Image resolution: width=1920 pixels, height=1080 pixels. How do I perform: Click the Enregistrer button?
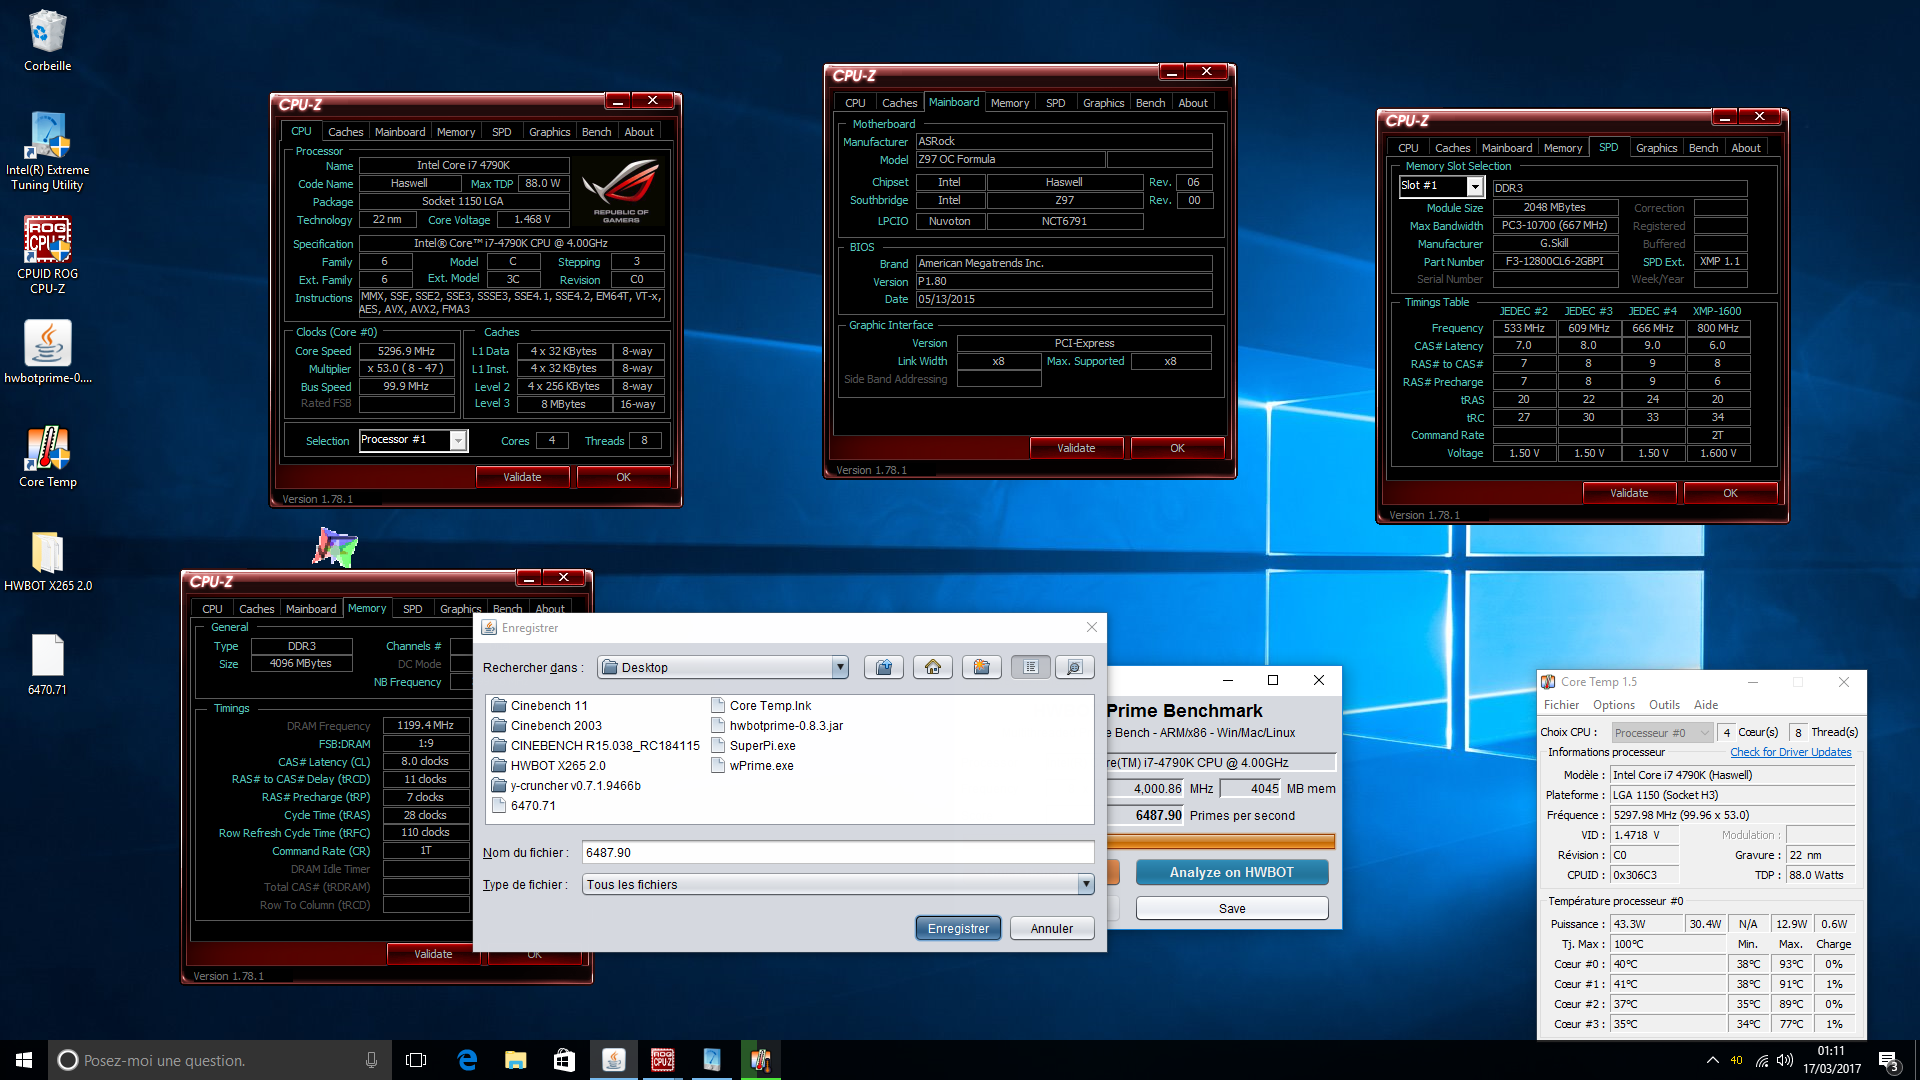958,928
